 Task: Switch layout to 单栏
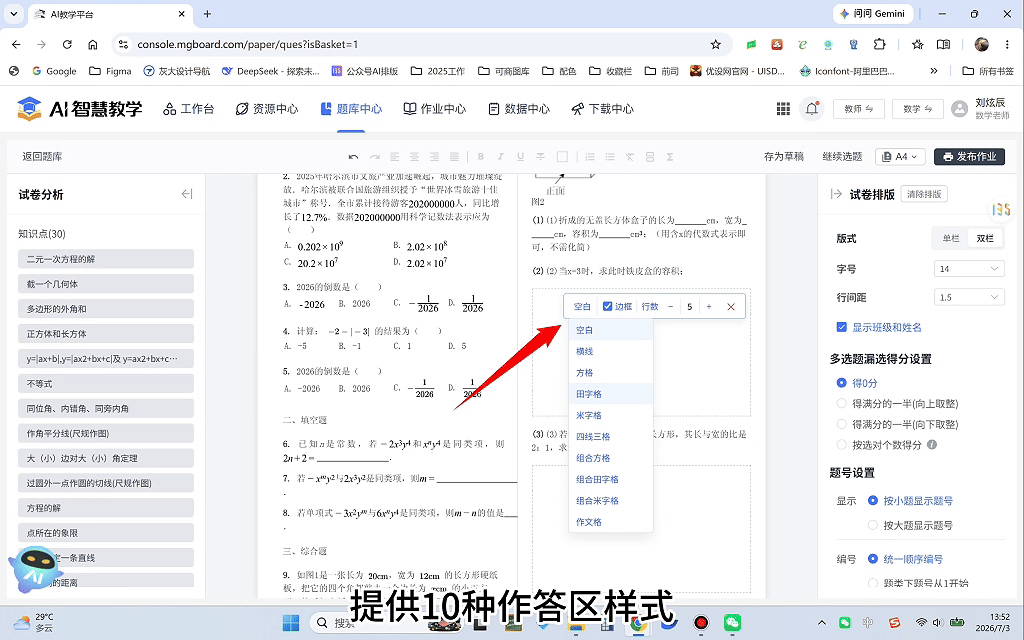951,238
